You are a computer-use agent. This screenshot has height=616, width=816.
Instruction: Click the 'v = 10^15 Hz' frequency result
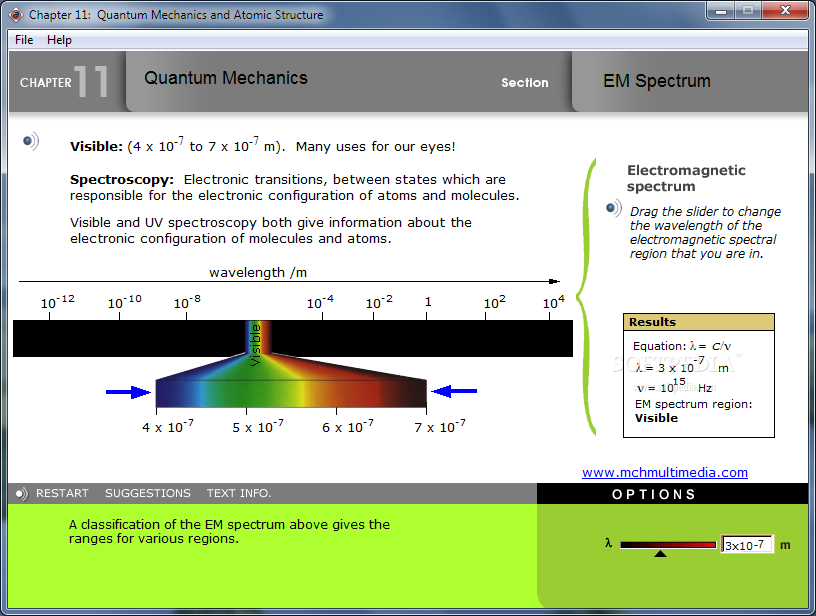[674, 386]
